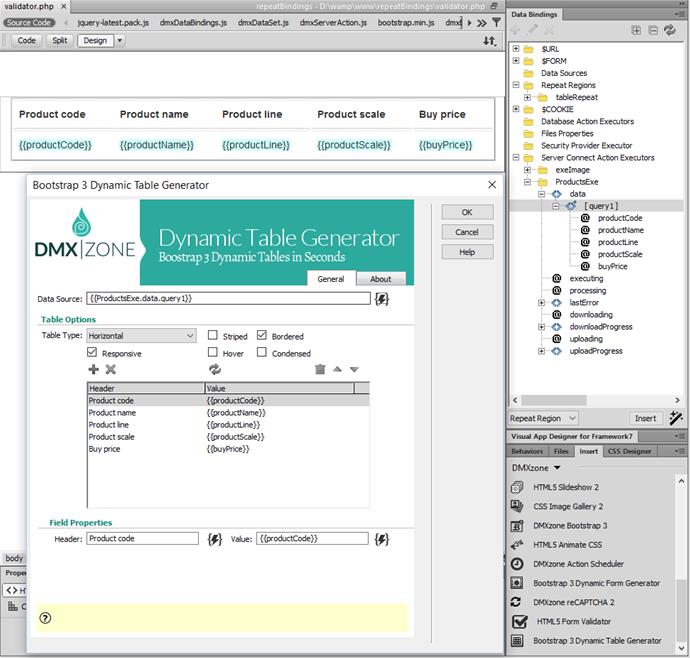The width and height of the screenshot is (690, 658).
Task: Enable the Striped checkbox
Action: [x=213, y=335]
